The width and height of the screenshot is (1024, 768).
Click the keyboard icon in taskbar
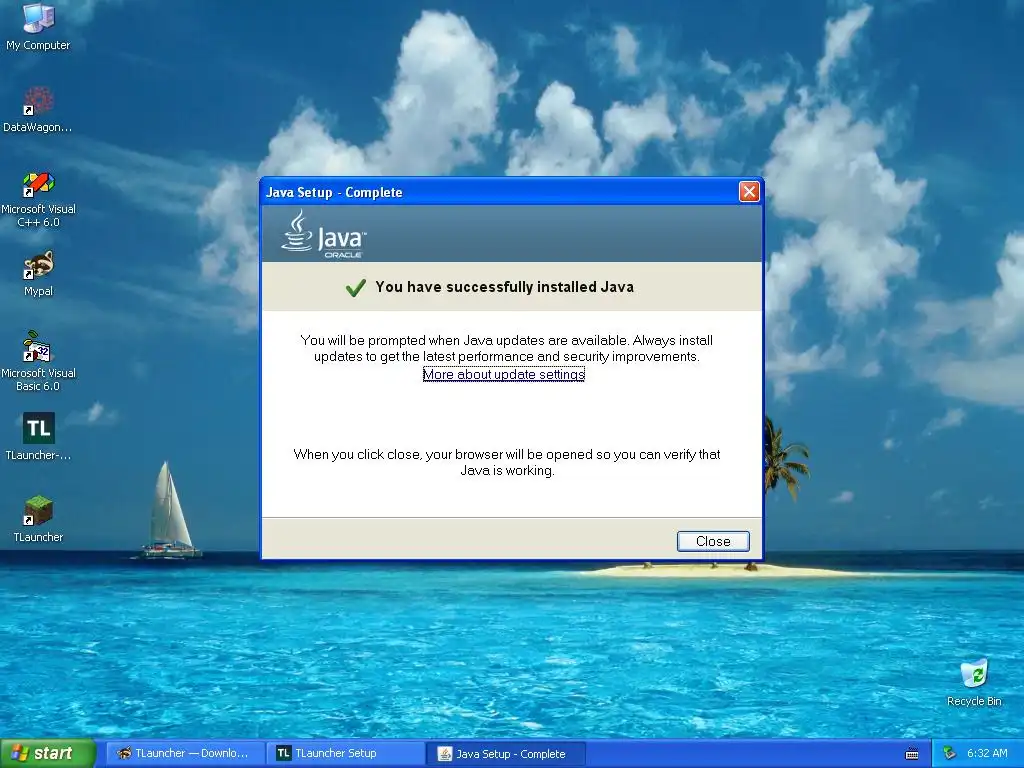[912, 754]
